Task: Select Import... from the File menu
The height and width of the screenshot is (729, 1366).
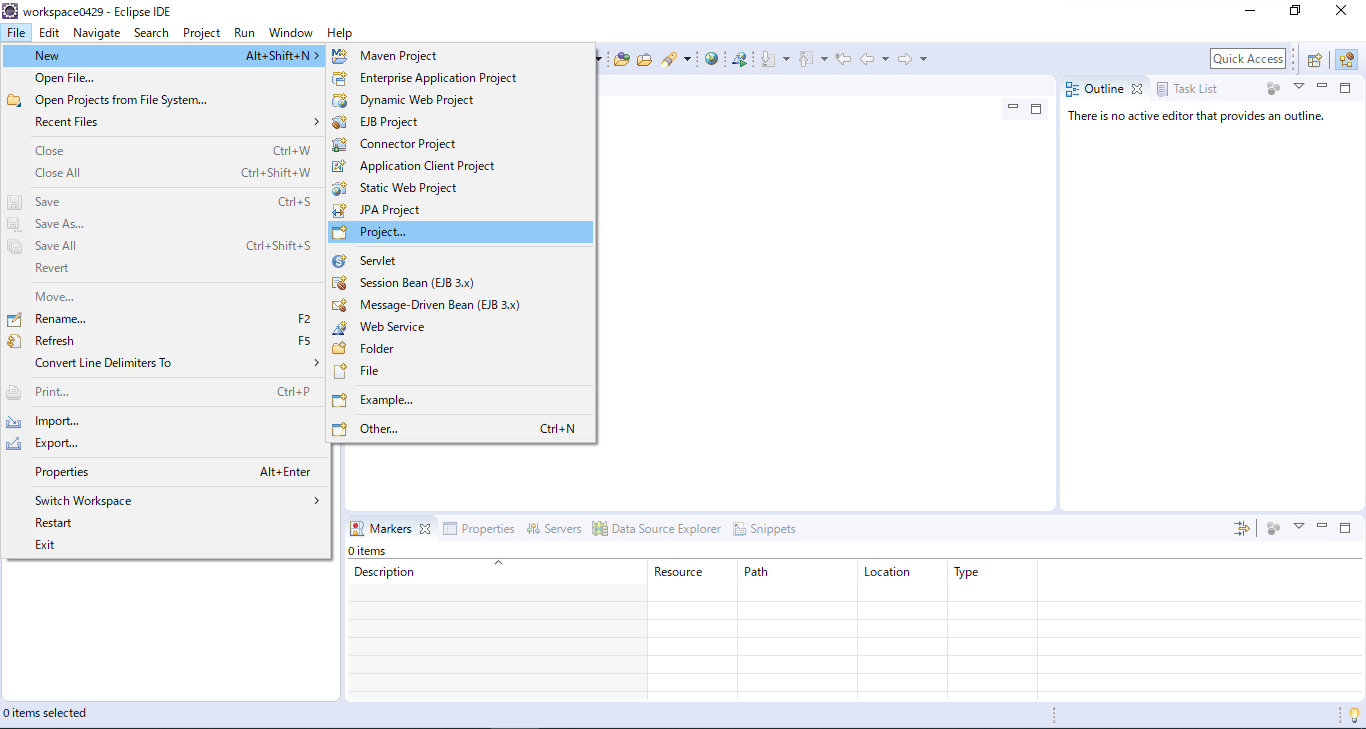Action: pyautogui.click(x=164, y=421)
